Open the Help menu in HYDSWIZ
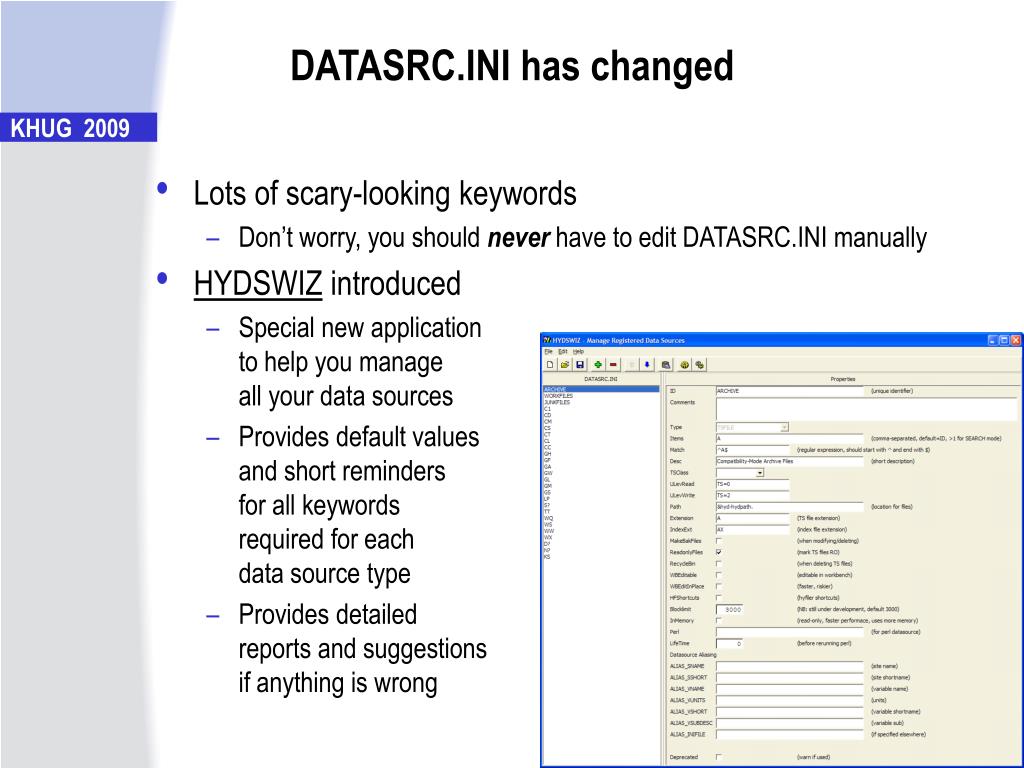Viewport: 1024px width, 768px height. pos(579,351)
